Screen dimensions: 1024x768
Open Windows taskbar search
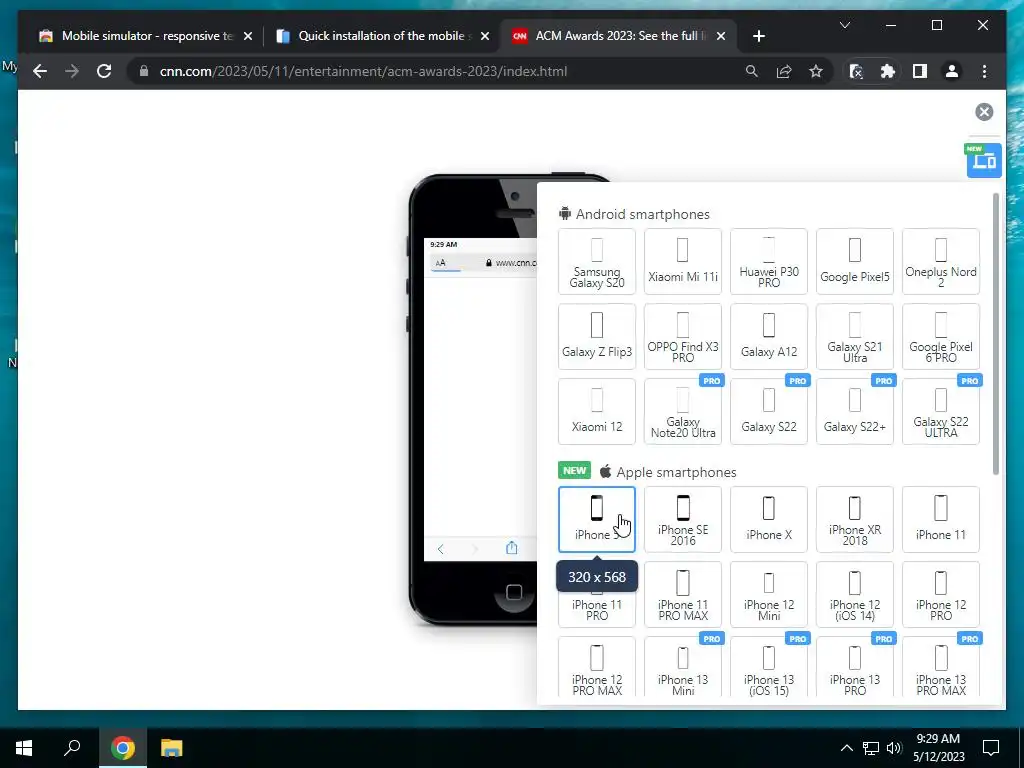72,748
